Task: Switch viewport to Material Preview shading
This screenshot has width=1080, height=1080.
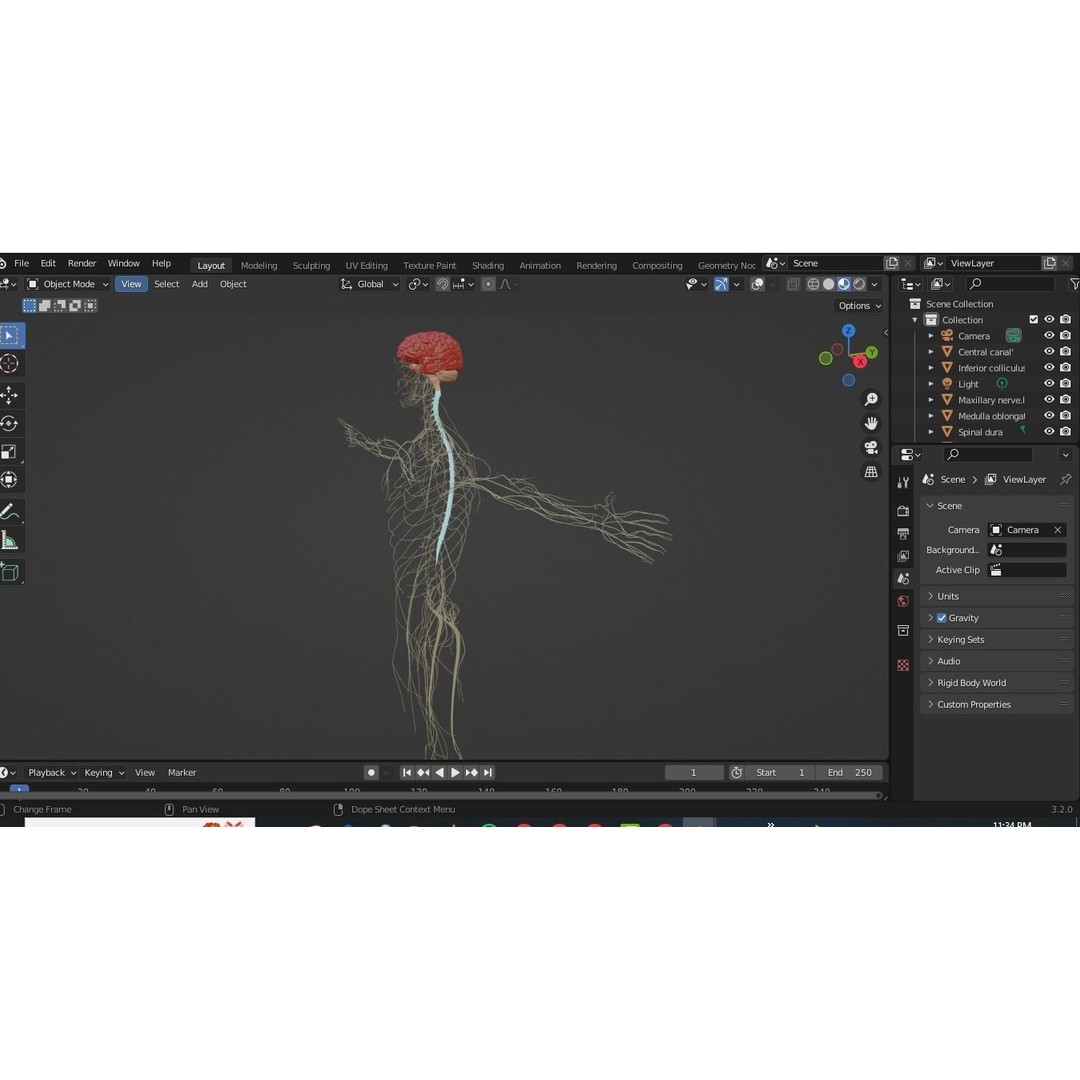Action: [x=844, y=284]
